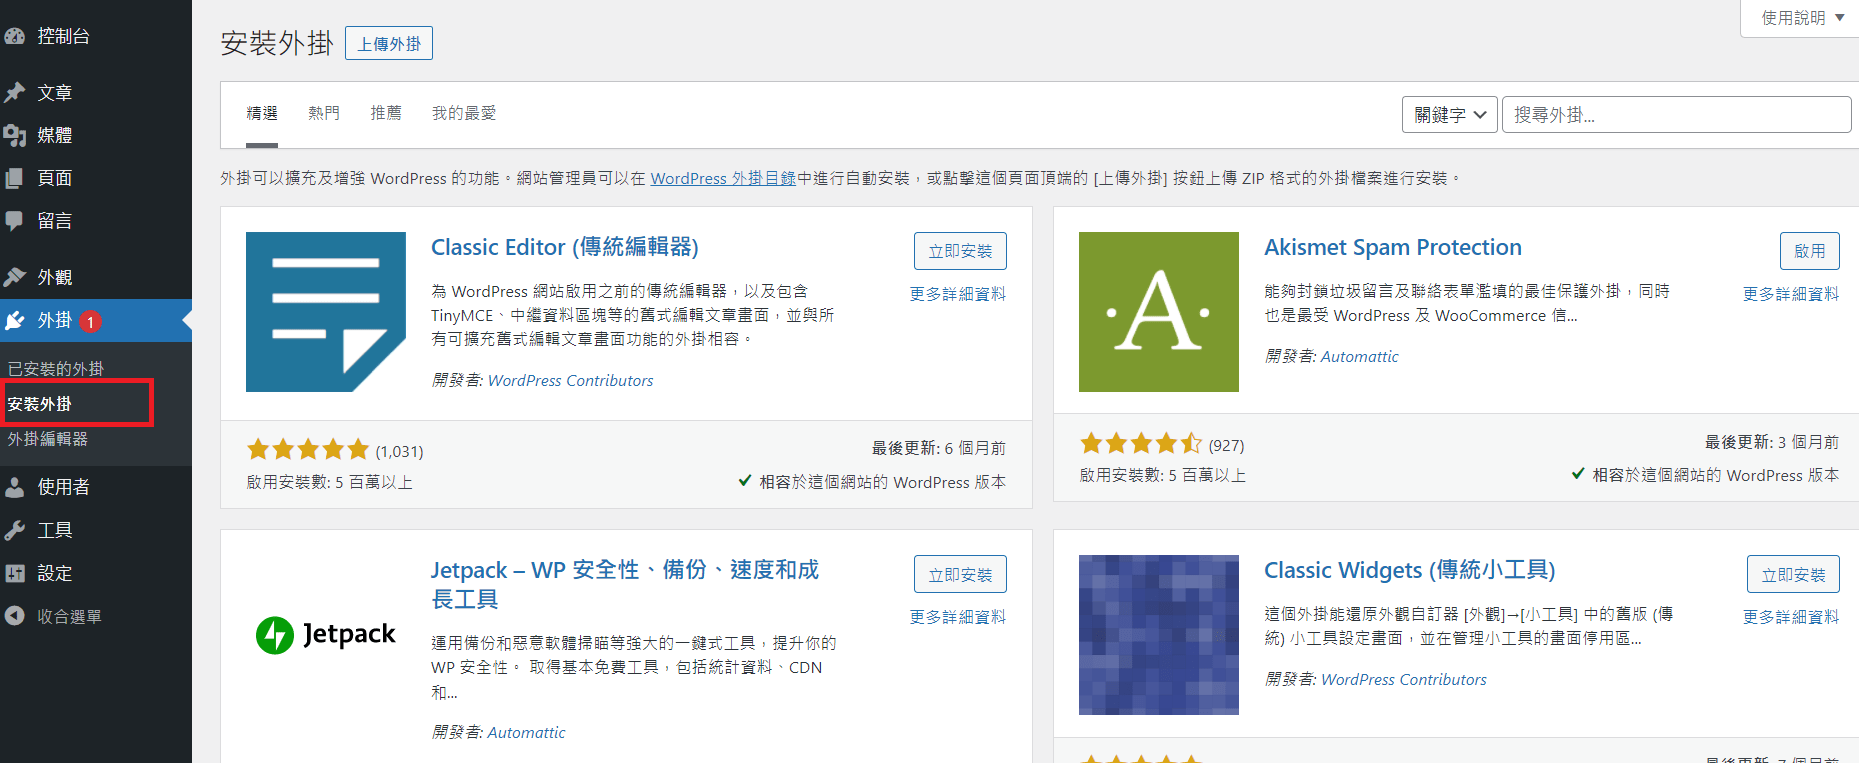This screenshot has width=1859, height=763.
Task: Open the Classic Editor (傳統編輯器) title link
Action: tap(565, 247)
